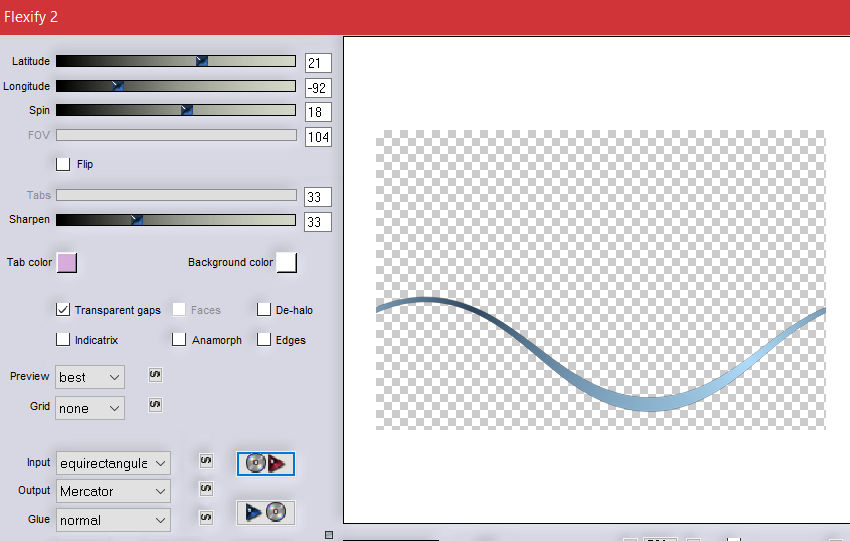Click the cycle icon next to Grid
Viewport: 850px width, 541px height.
(x=155, y=404)
